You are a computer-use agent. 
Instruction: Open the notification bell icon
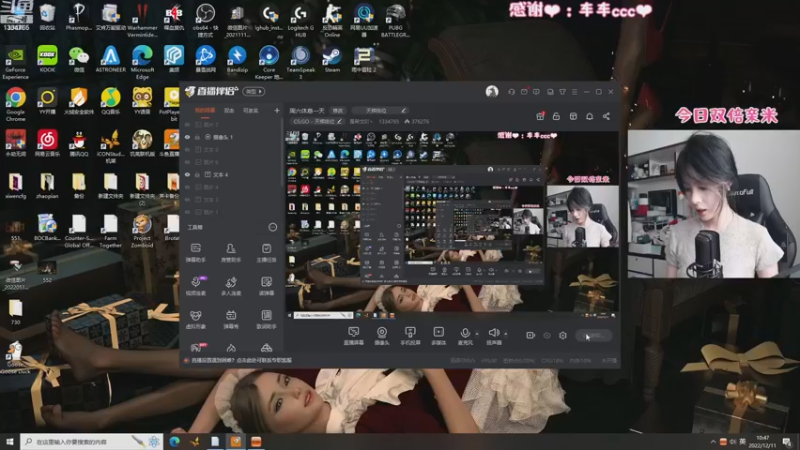pyautogui.click(x=589, y=116)
